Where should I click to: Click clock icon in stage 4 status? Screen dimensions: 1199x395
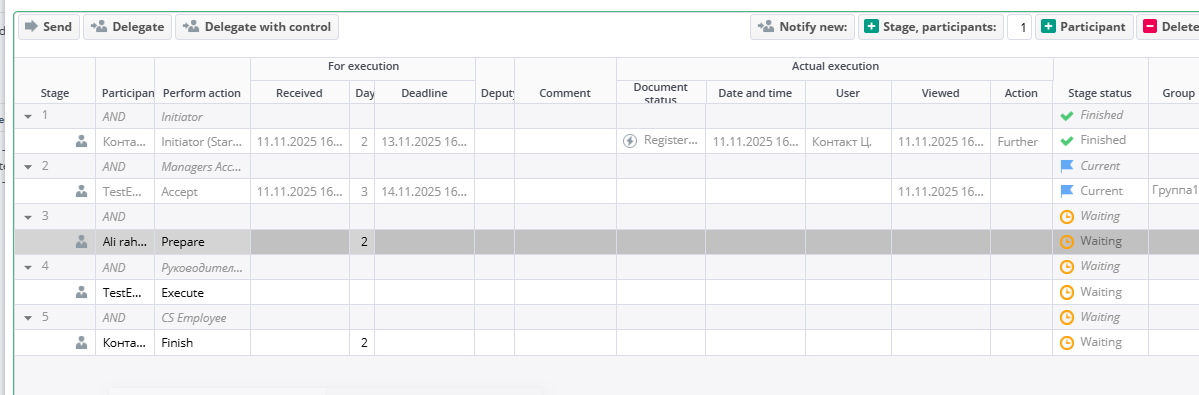click(x=1067, y=267)
